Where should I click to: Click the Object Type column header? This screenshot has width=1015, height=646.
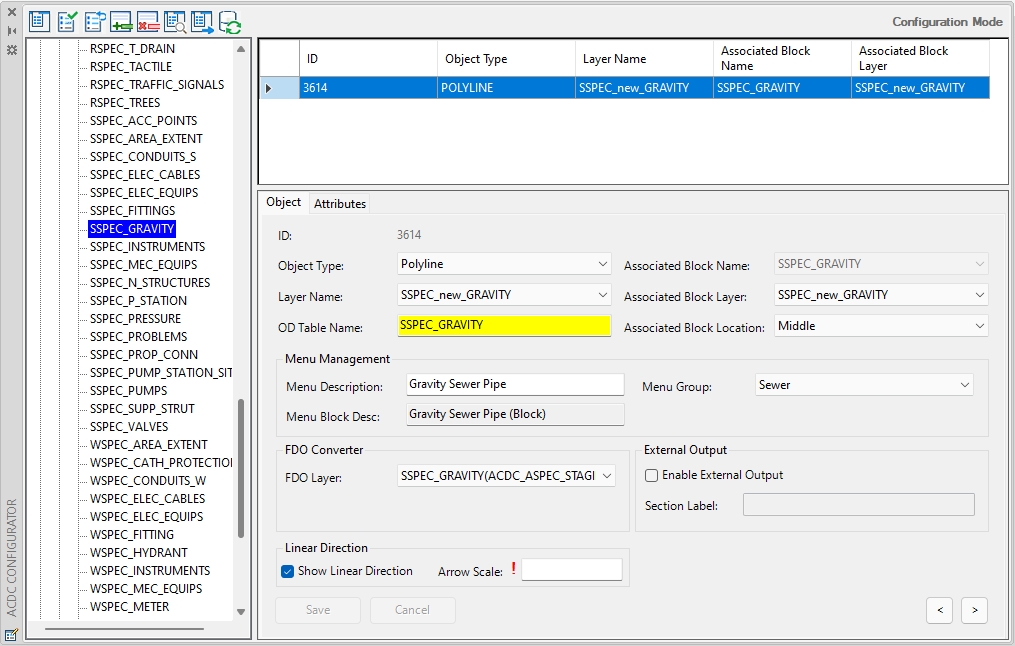point(506,58)
